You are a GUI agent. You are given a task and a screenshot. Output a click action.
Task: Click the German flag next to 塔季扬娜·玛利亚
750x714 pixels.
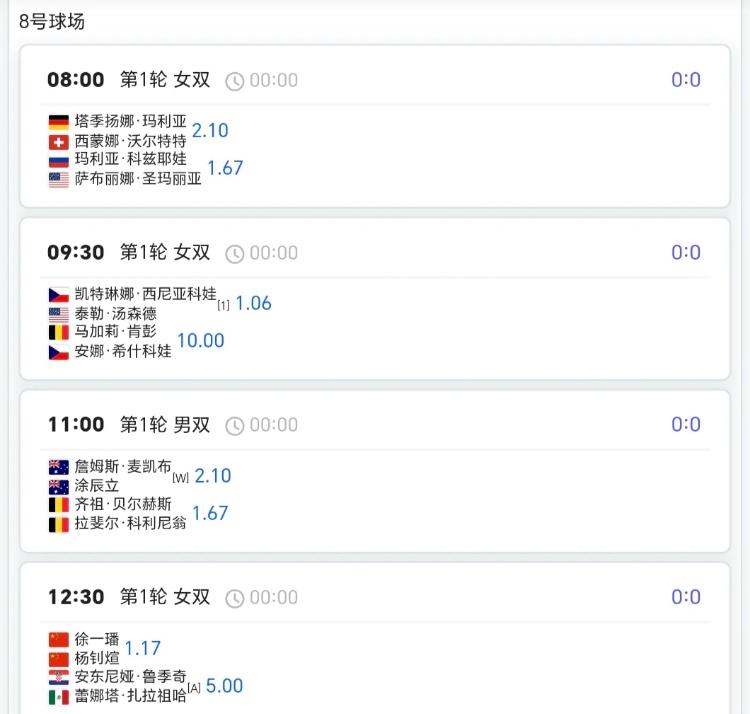click(59, 122)
